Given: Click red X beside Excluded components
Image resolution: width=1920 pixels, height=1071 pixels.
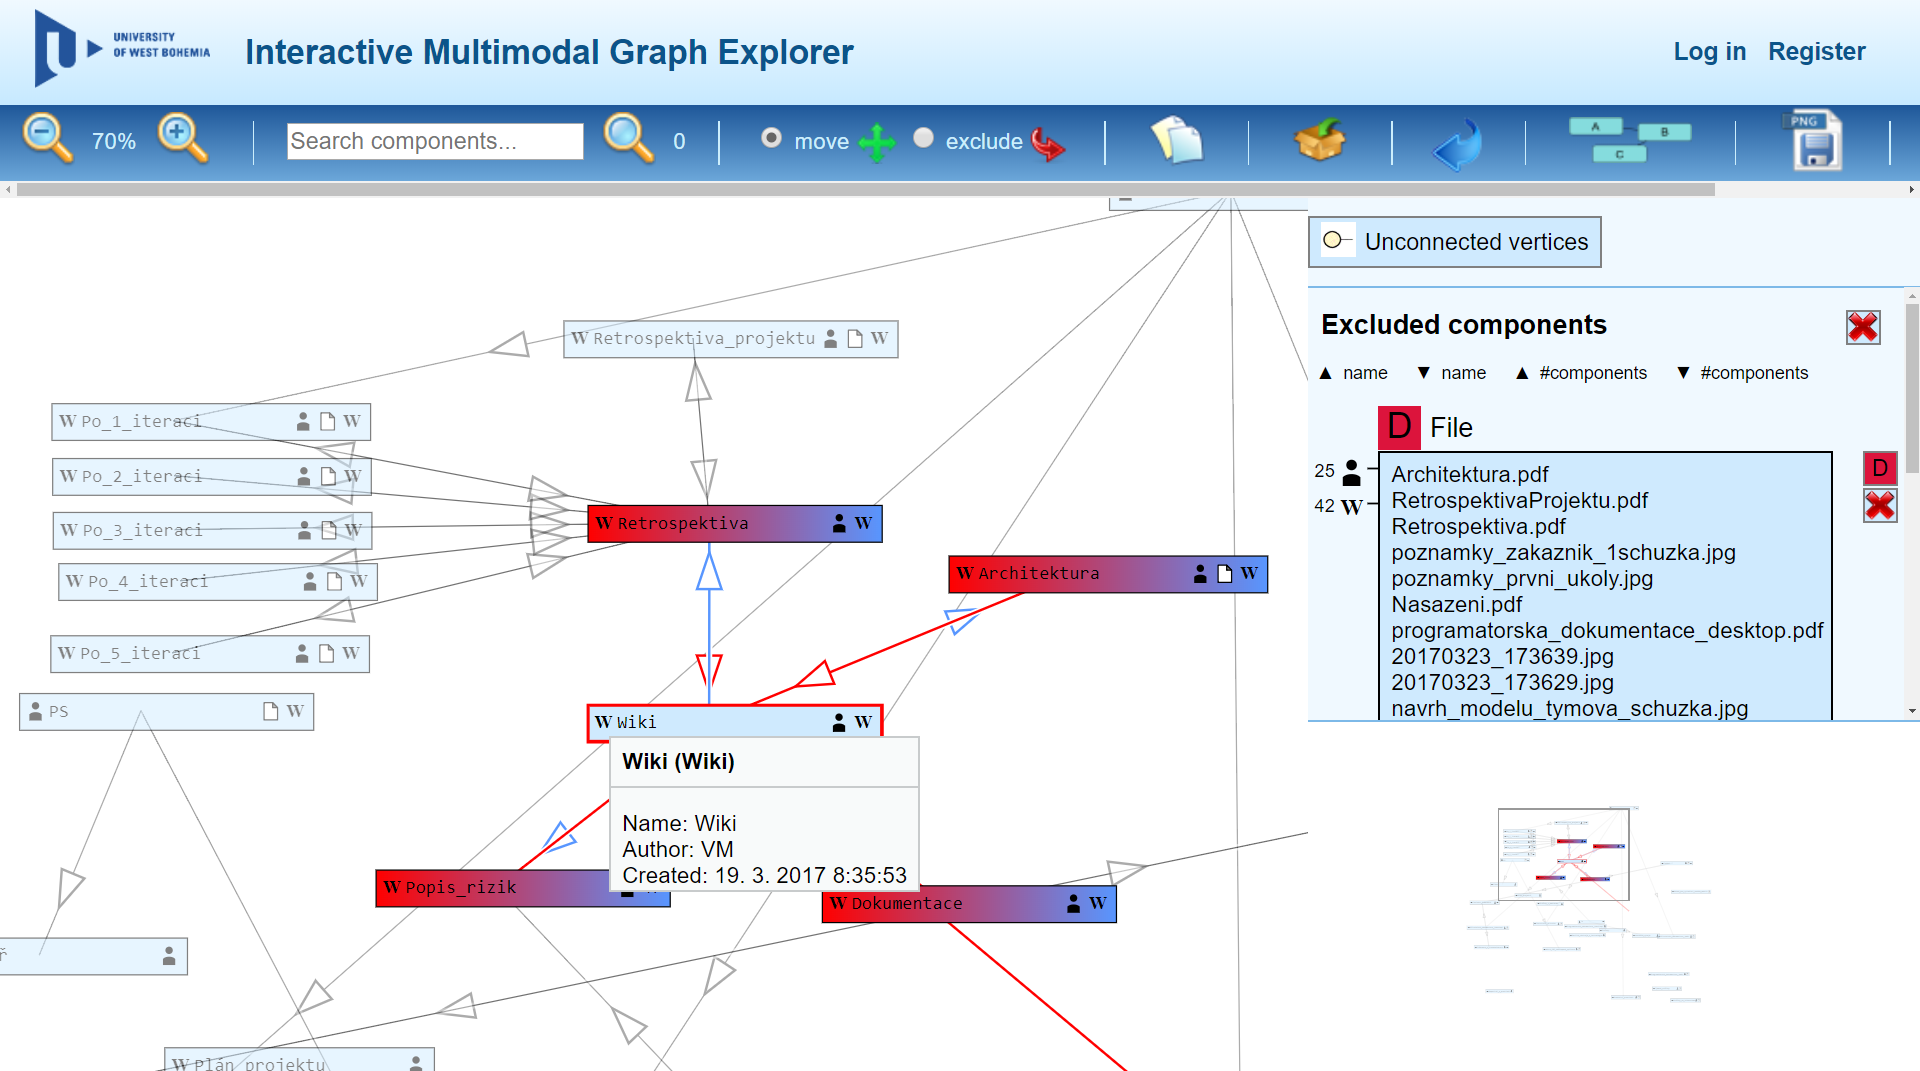Looking at the screenshot, I should coord(1863,327).
